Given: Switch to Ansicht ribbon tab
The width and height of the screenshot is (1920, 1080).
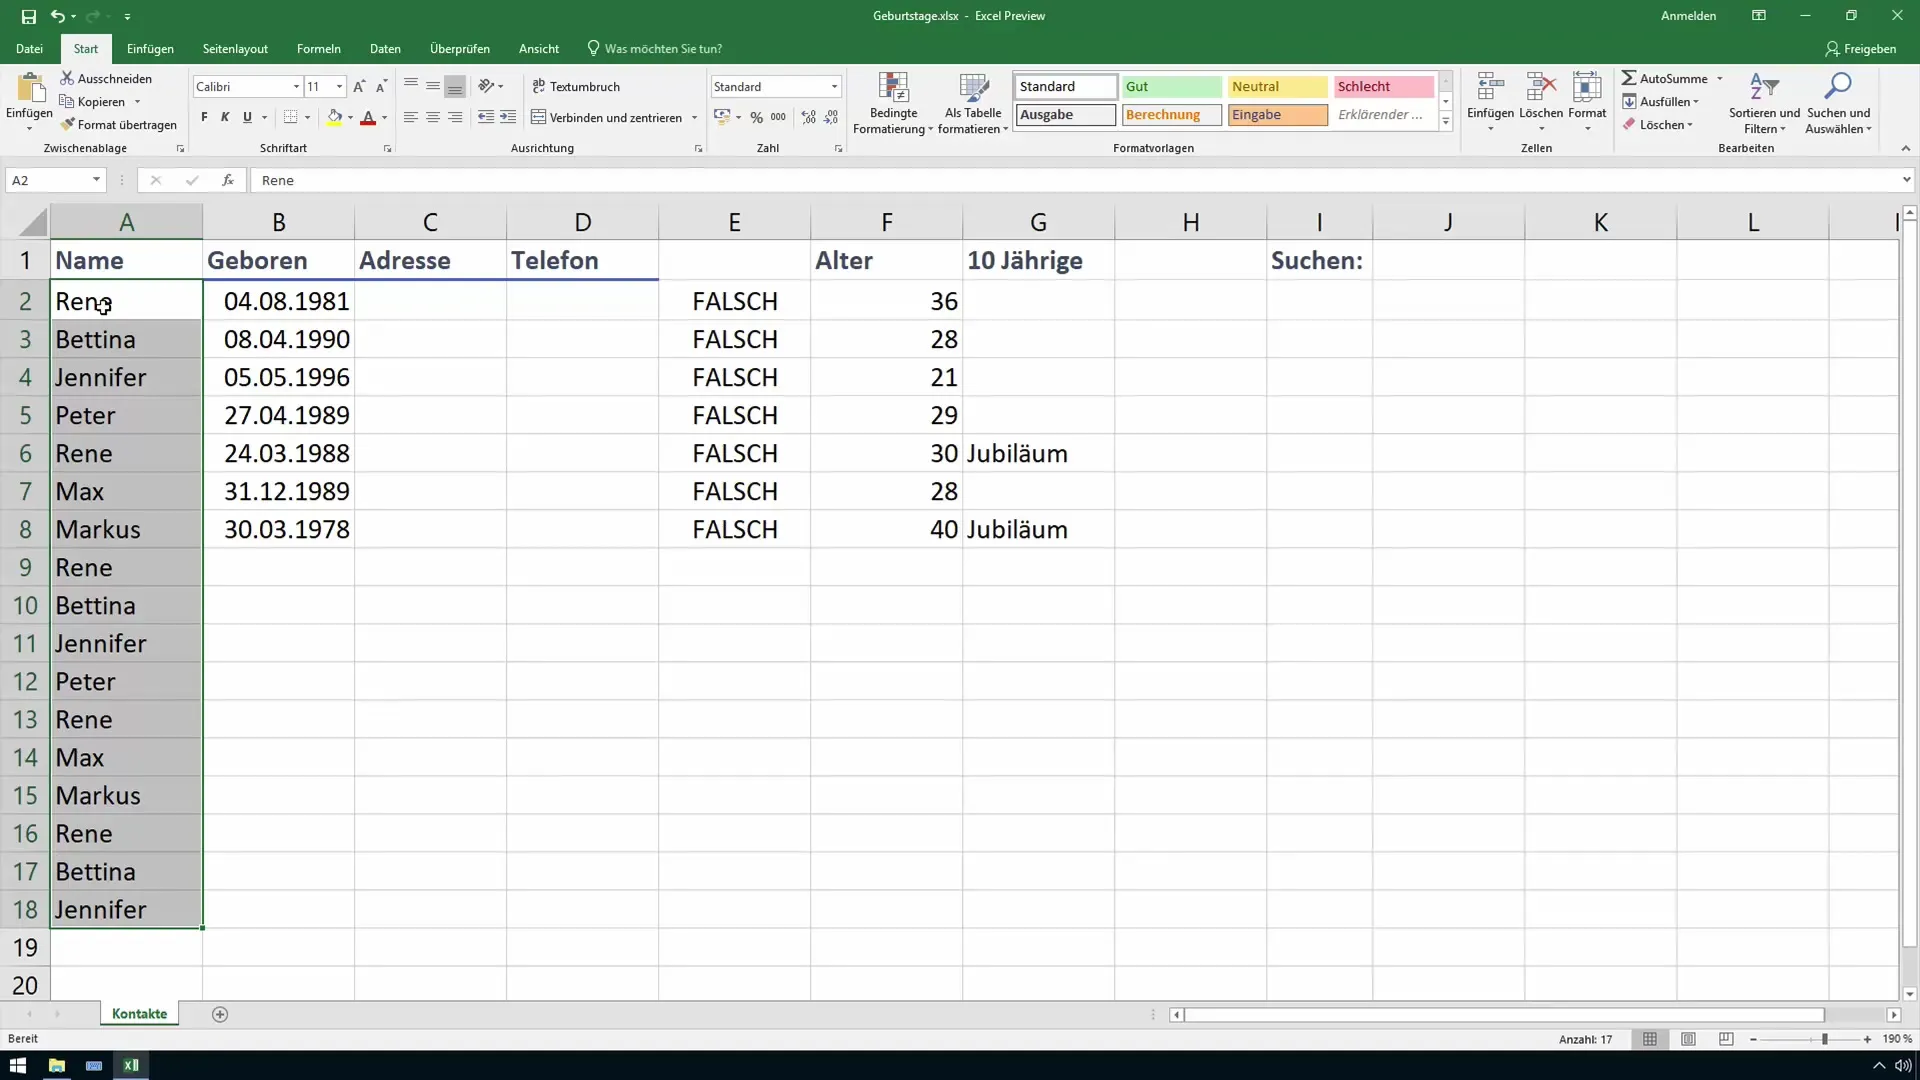Looking at the screenshot, I should point(539,48).
